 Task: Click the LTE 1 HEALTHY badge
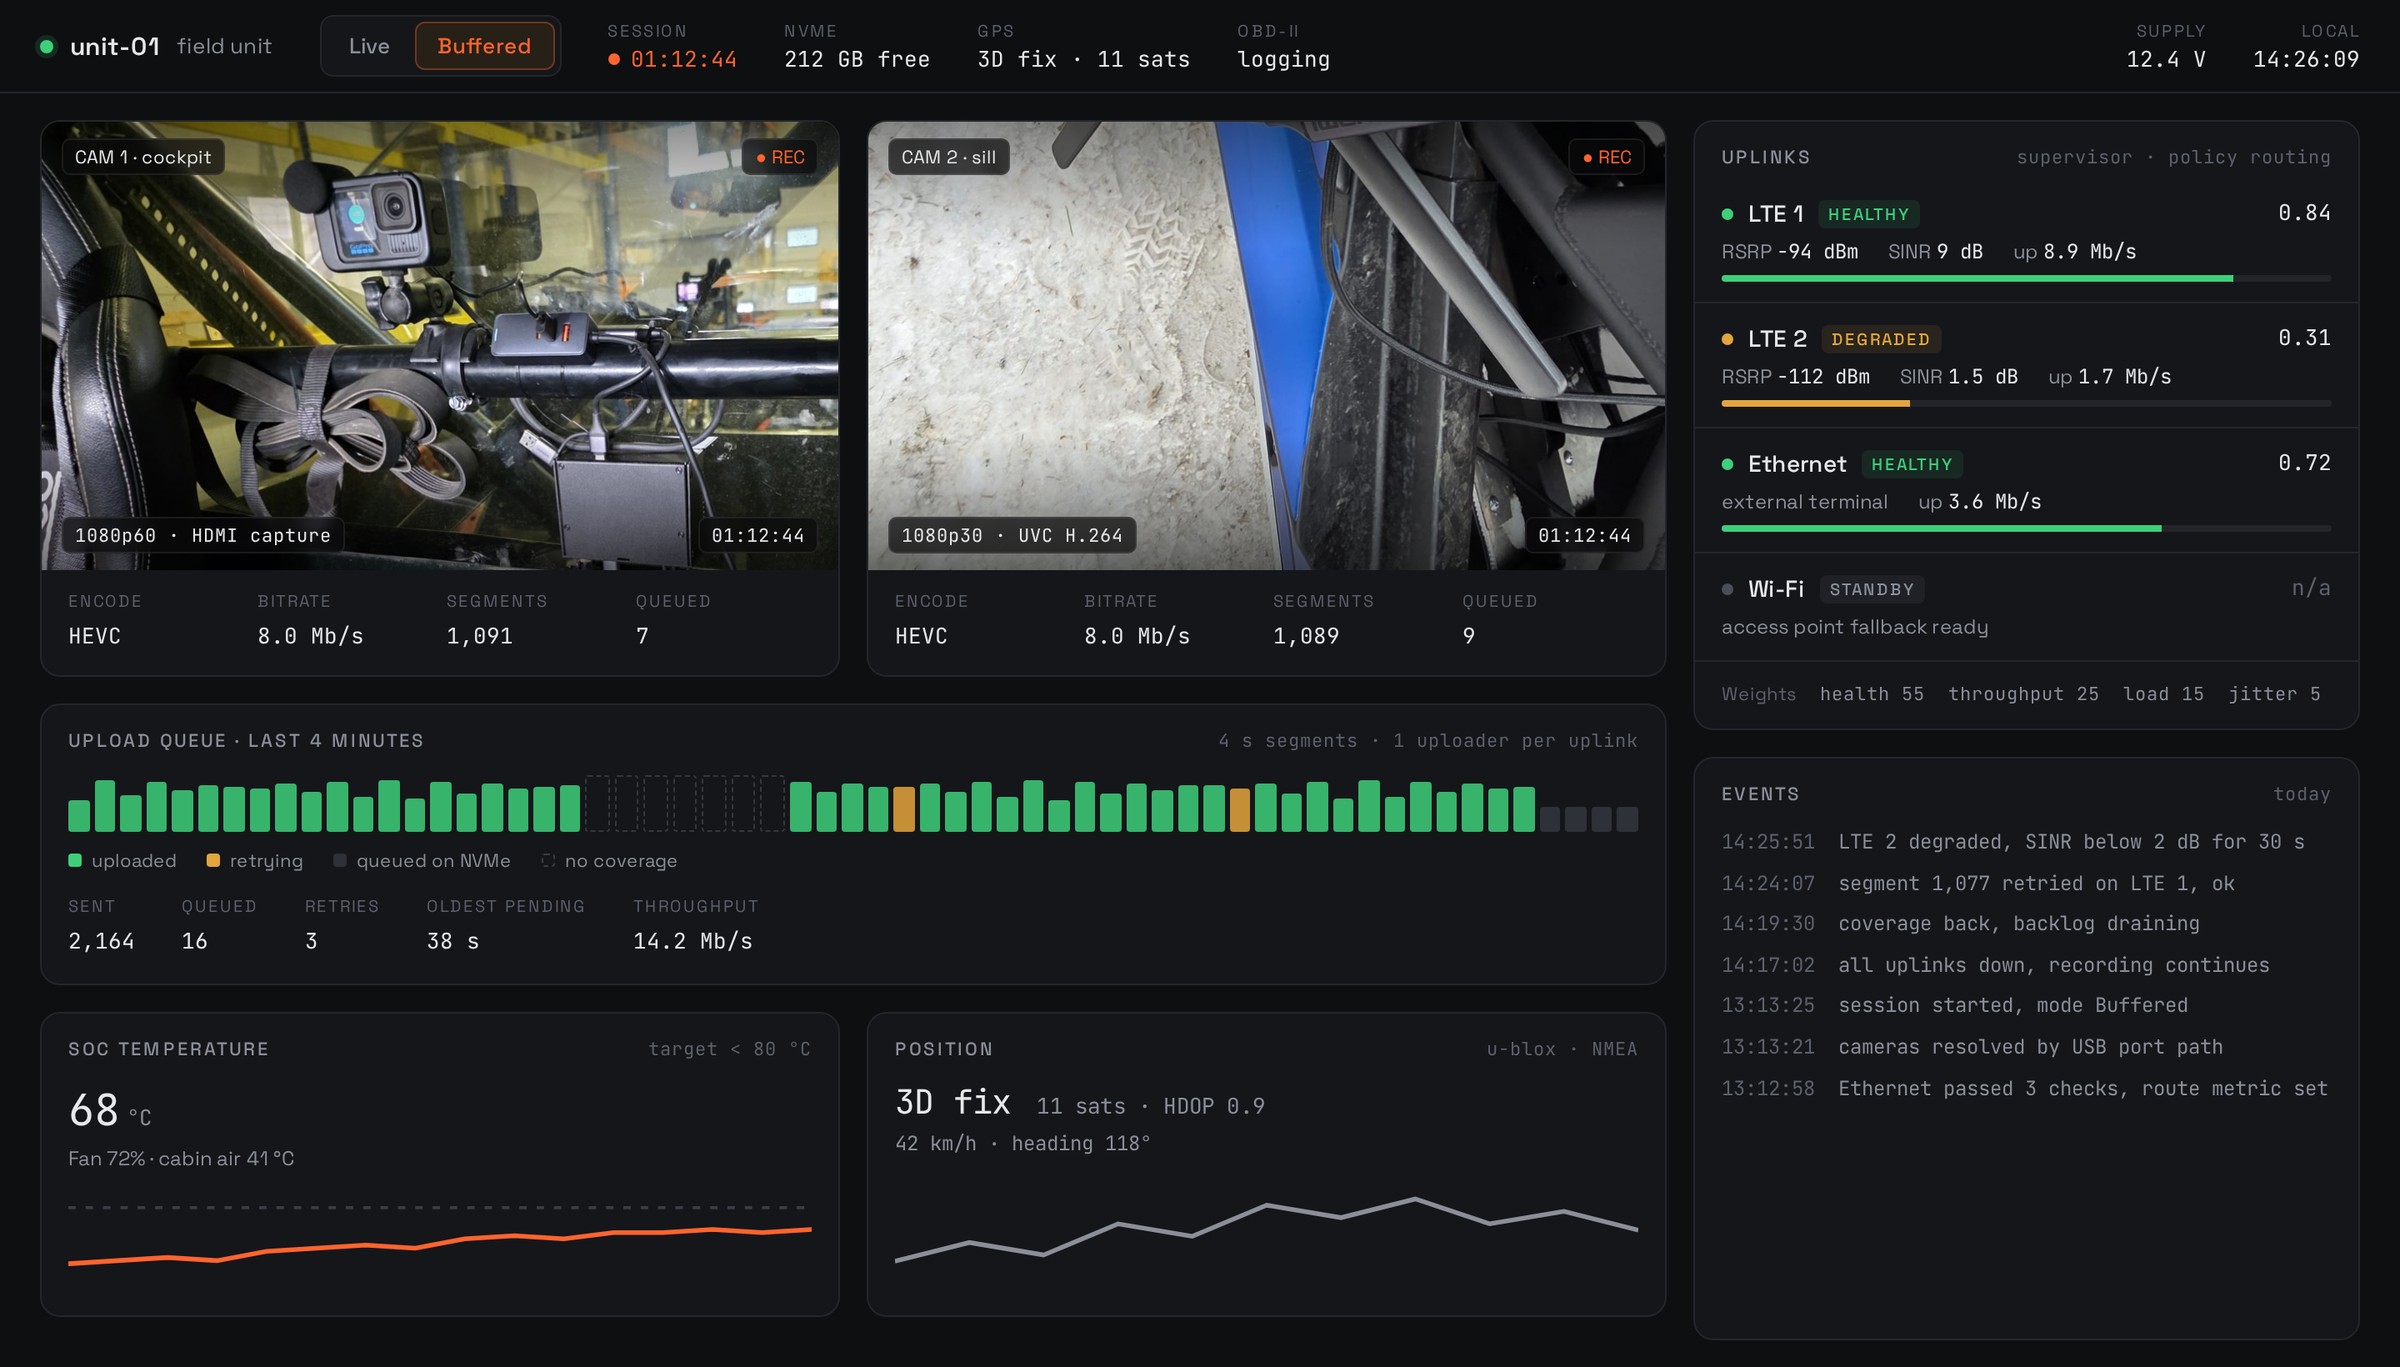click(x=1868, y=214)
